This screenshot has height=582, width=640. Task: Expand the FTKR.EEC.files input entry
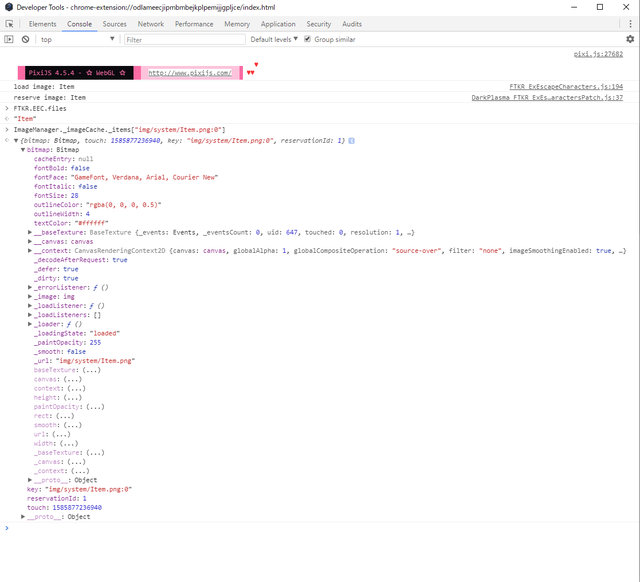7,108
